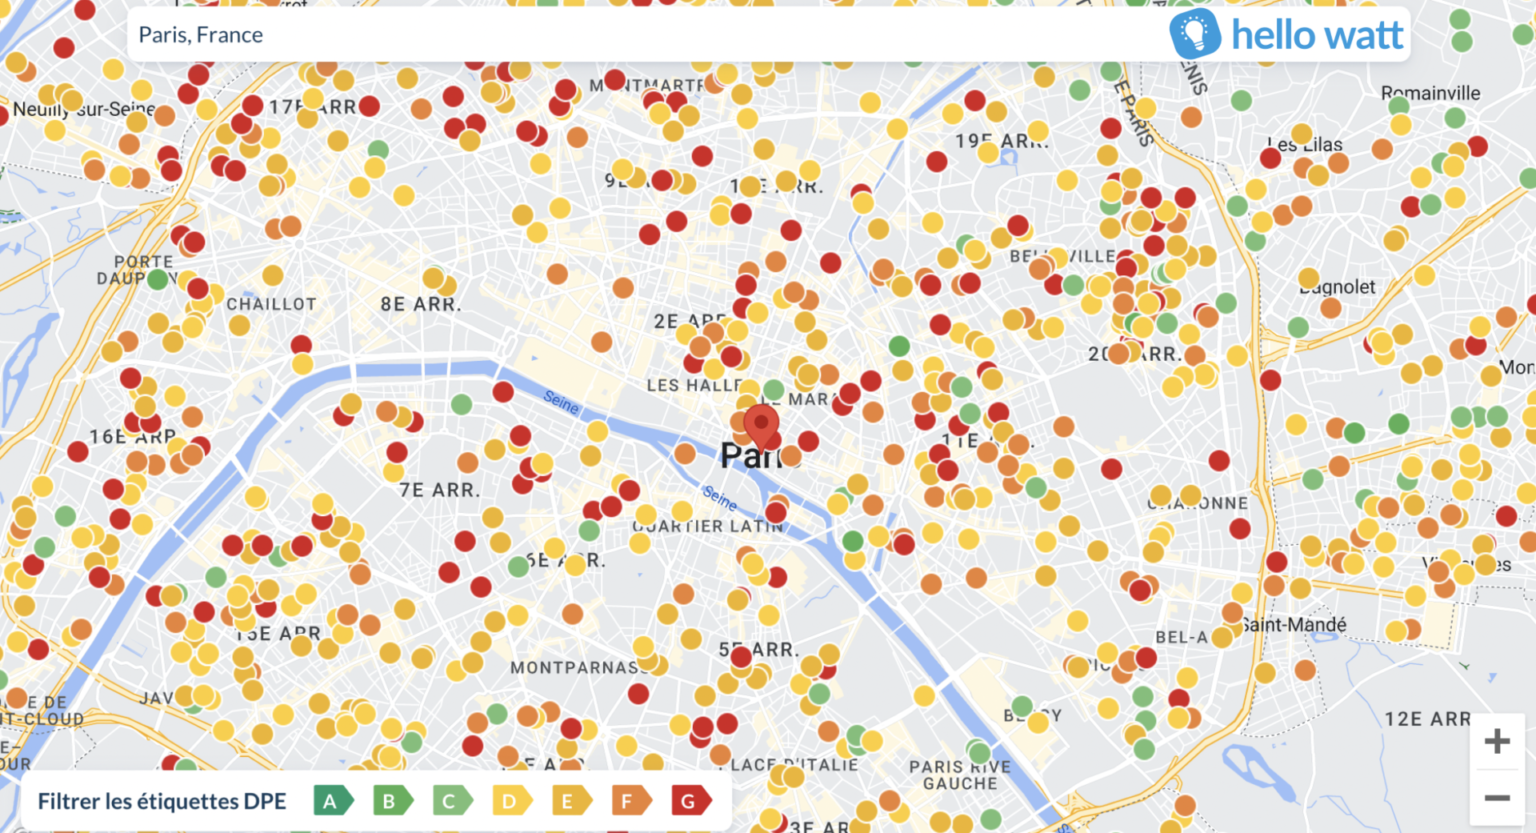This screenshot has width=1536, height=833.
Task: Enable the DPE filter for rating A
Action: coord(333,801)
